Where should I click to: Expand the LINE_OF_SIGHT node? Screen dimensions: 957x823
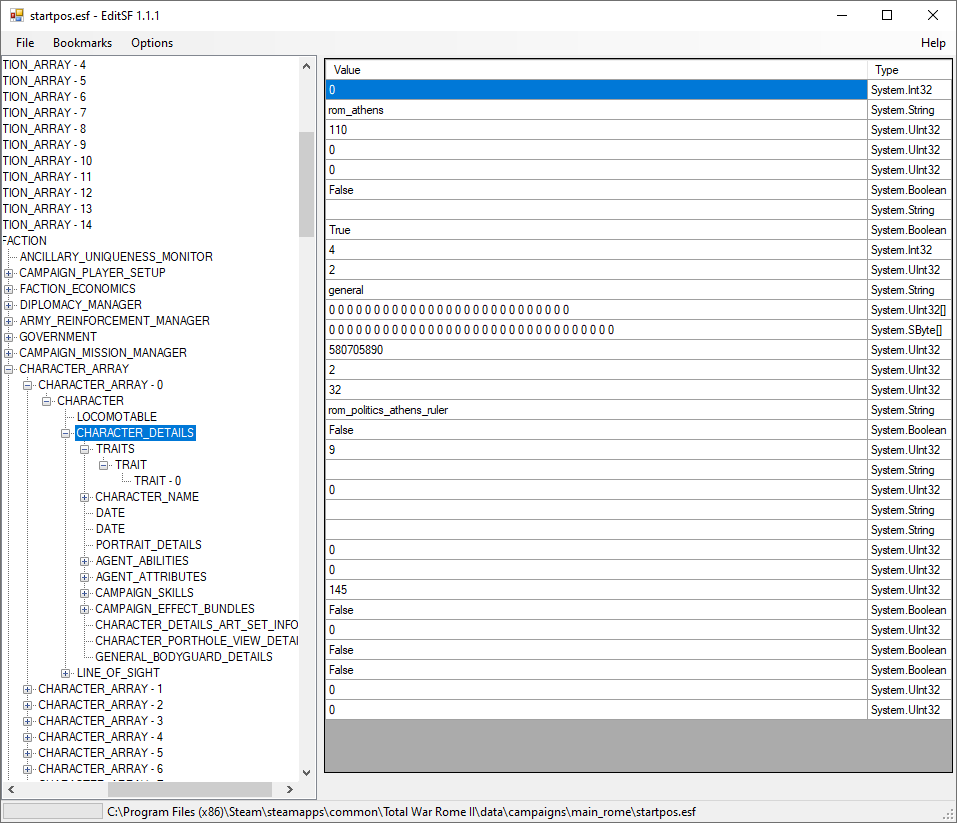(x=65, y=673)
